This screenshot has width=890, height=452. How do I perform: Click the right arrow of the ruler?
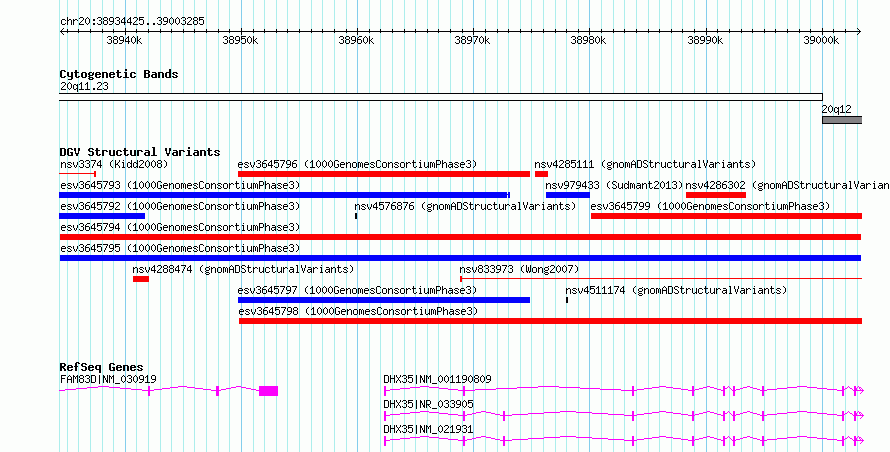859,32
